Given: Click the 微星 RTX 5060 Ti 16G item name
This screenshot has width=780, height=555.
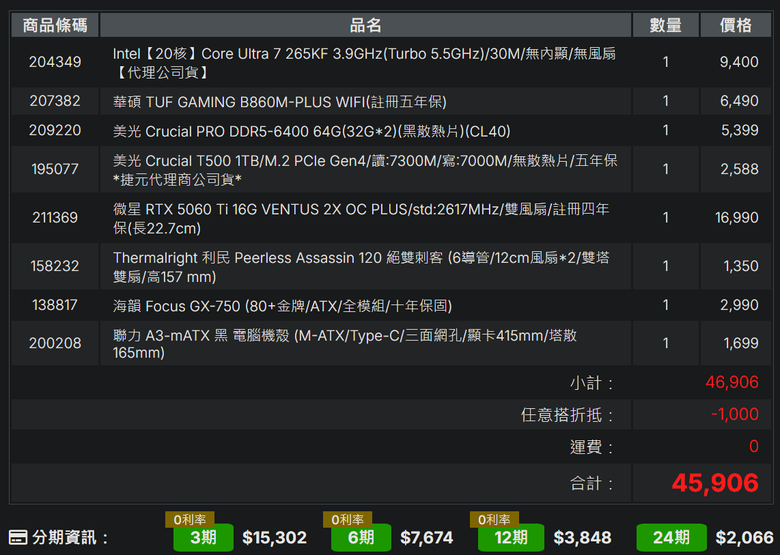Looking at the screenshot, I should coord(361,218).
